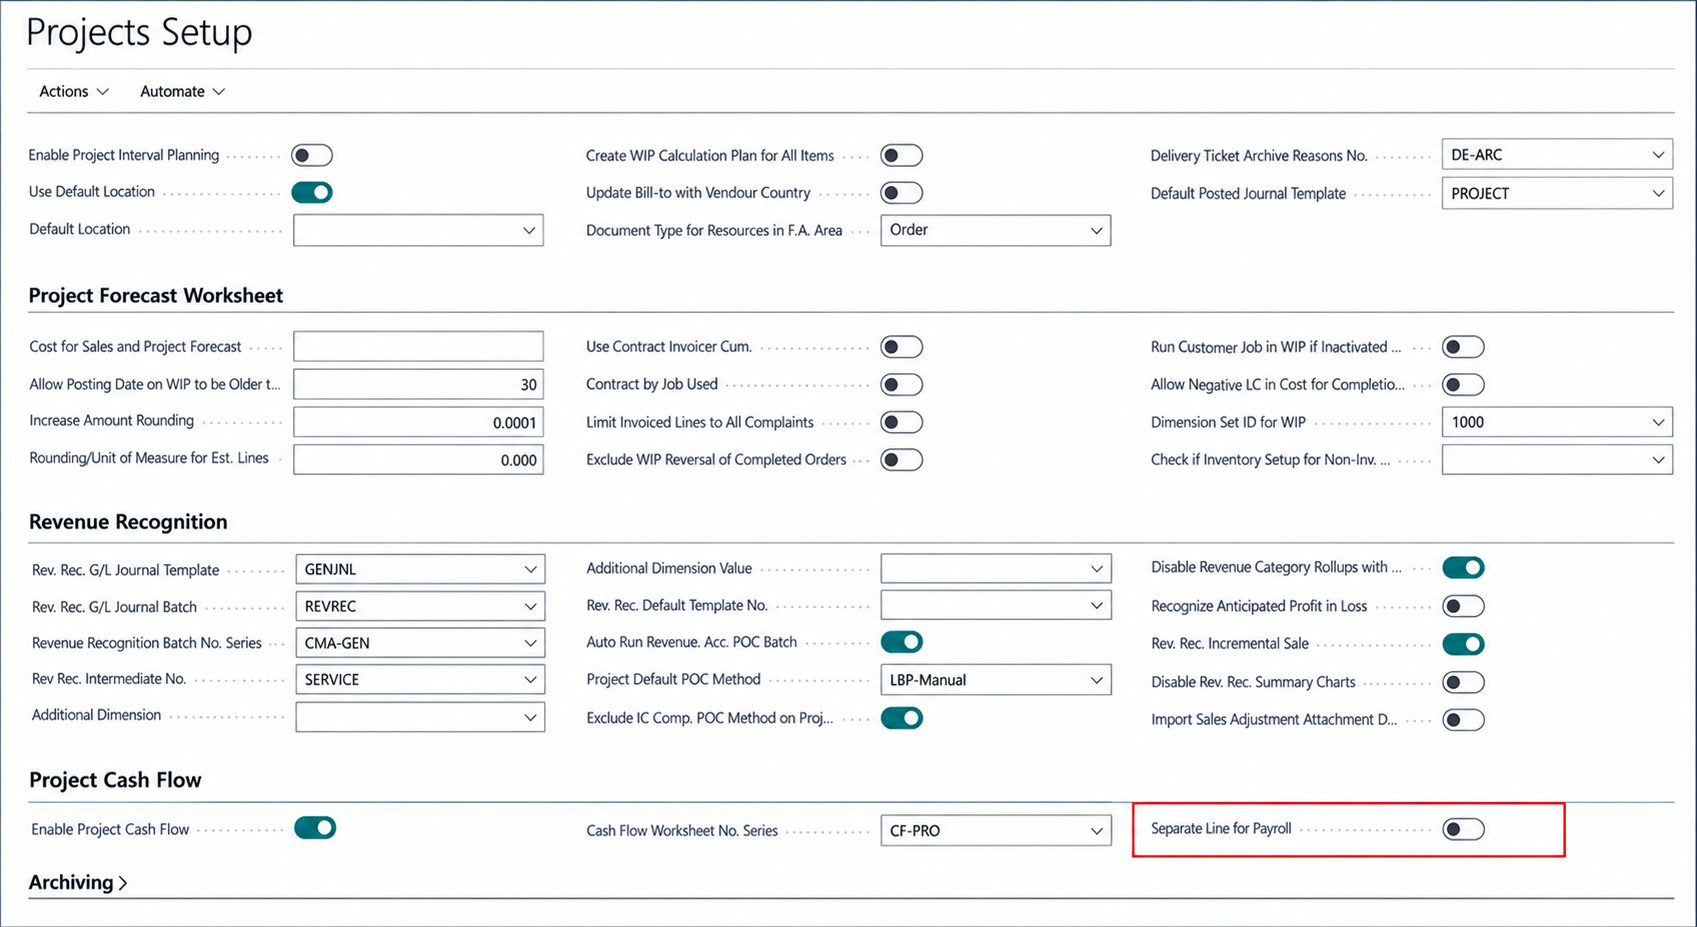Toggle Update Bill-to with Vendour Country
Image resolution: width=1697 pixels, height=927 pixels.
pos(901,193)
